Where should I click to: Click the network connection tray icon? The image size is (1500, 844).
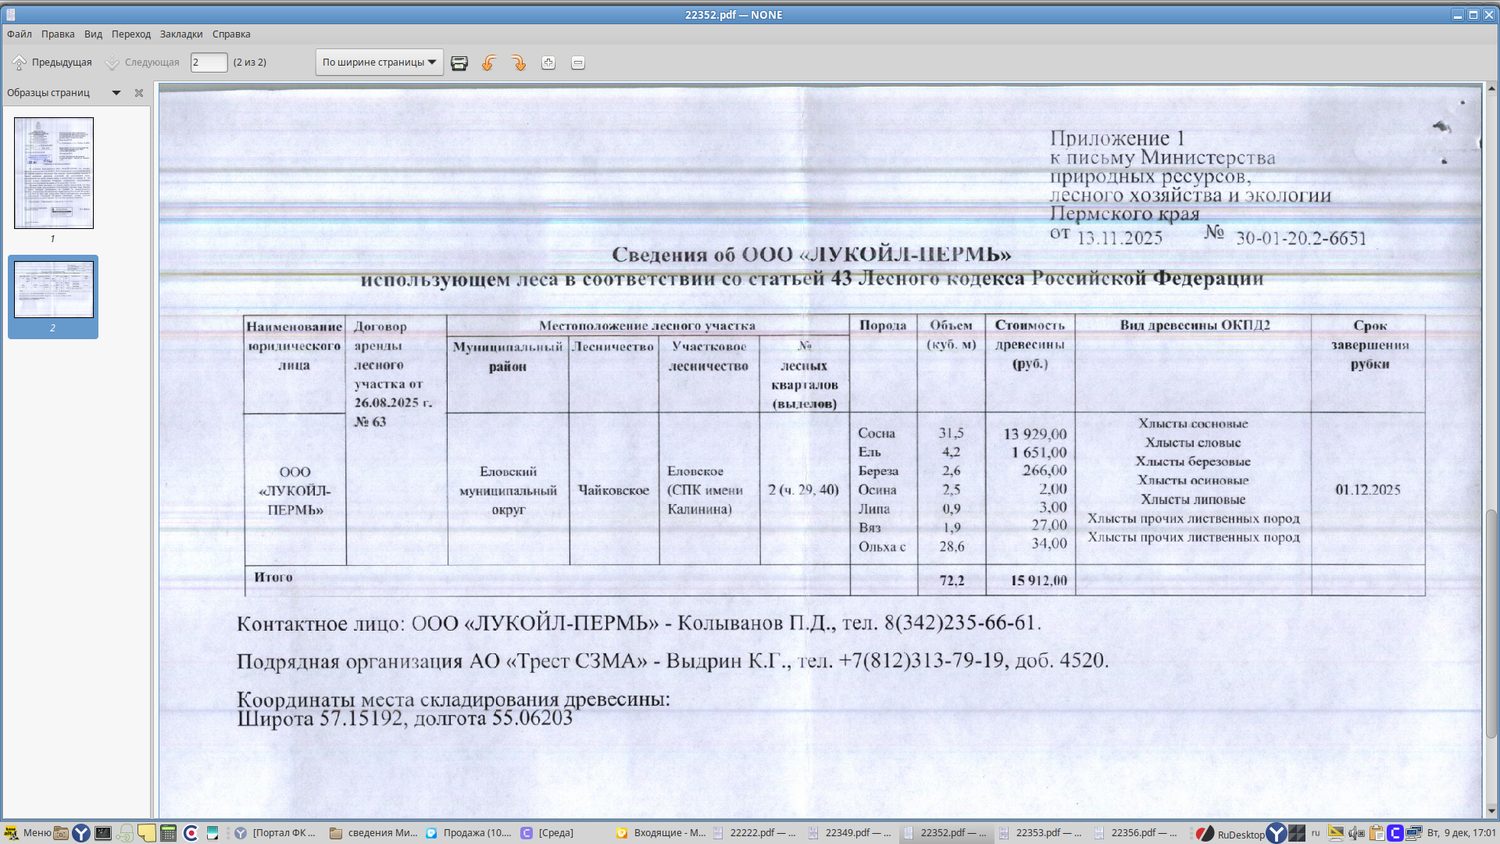[x=1414, y=833]
